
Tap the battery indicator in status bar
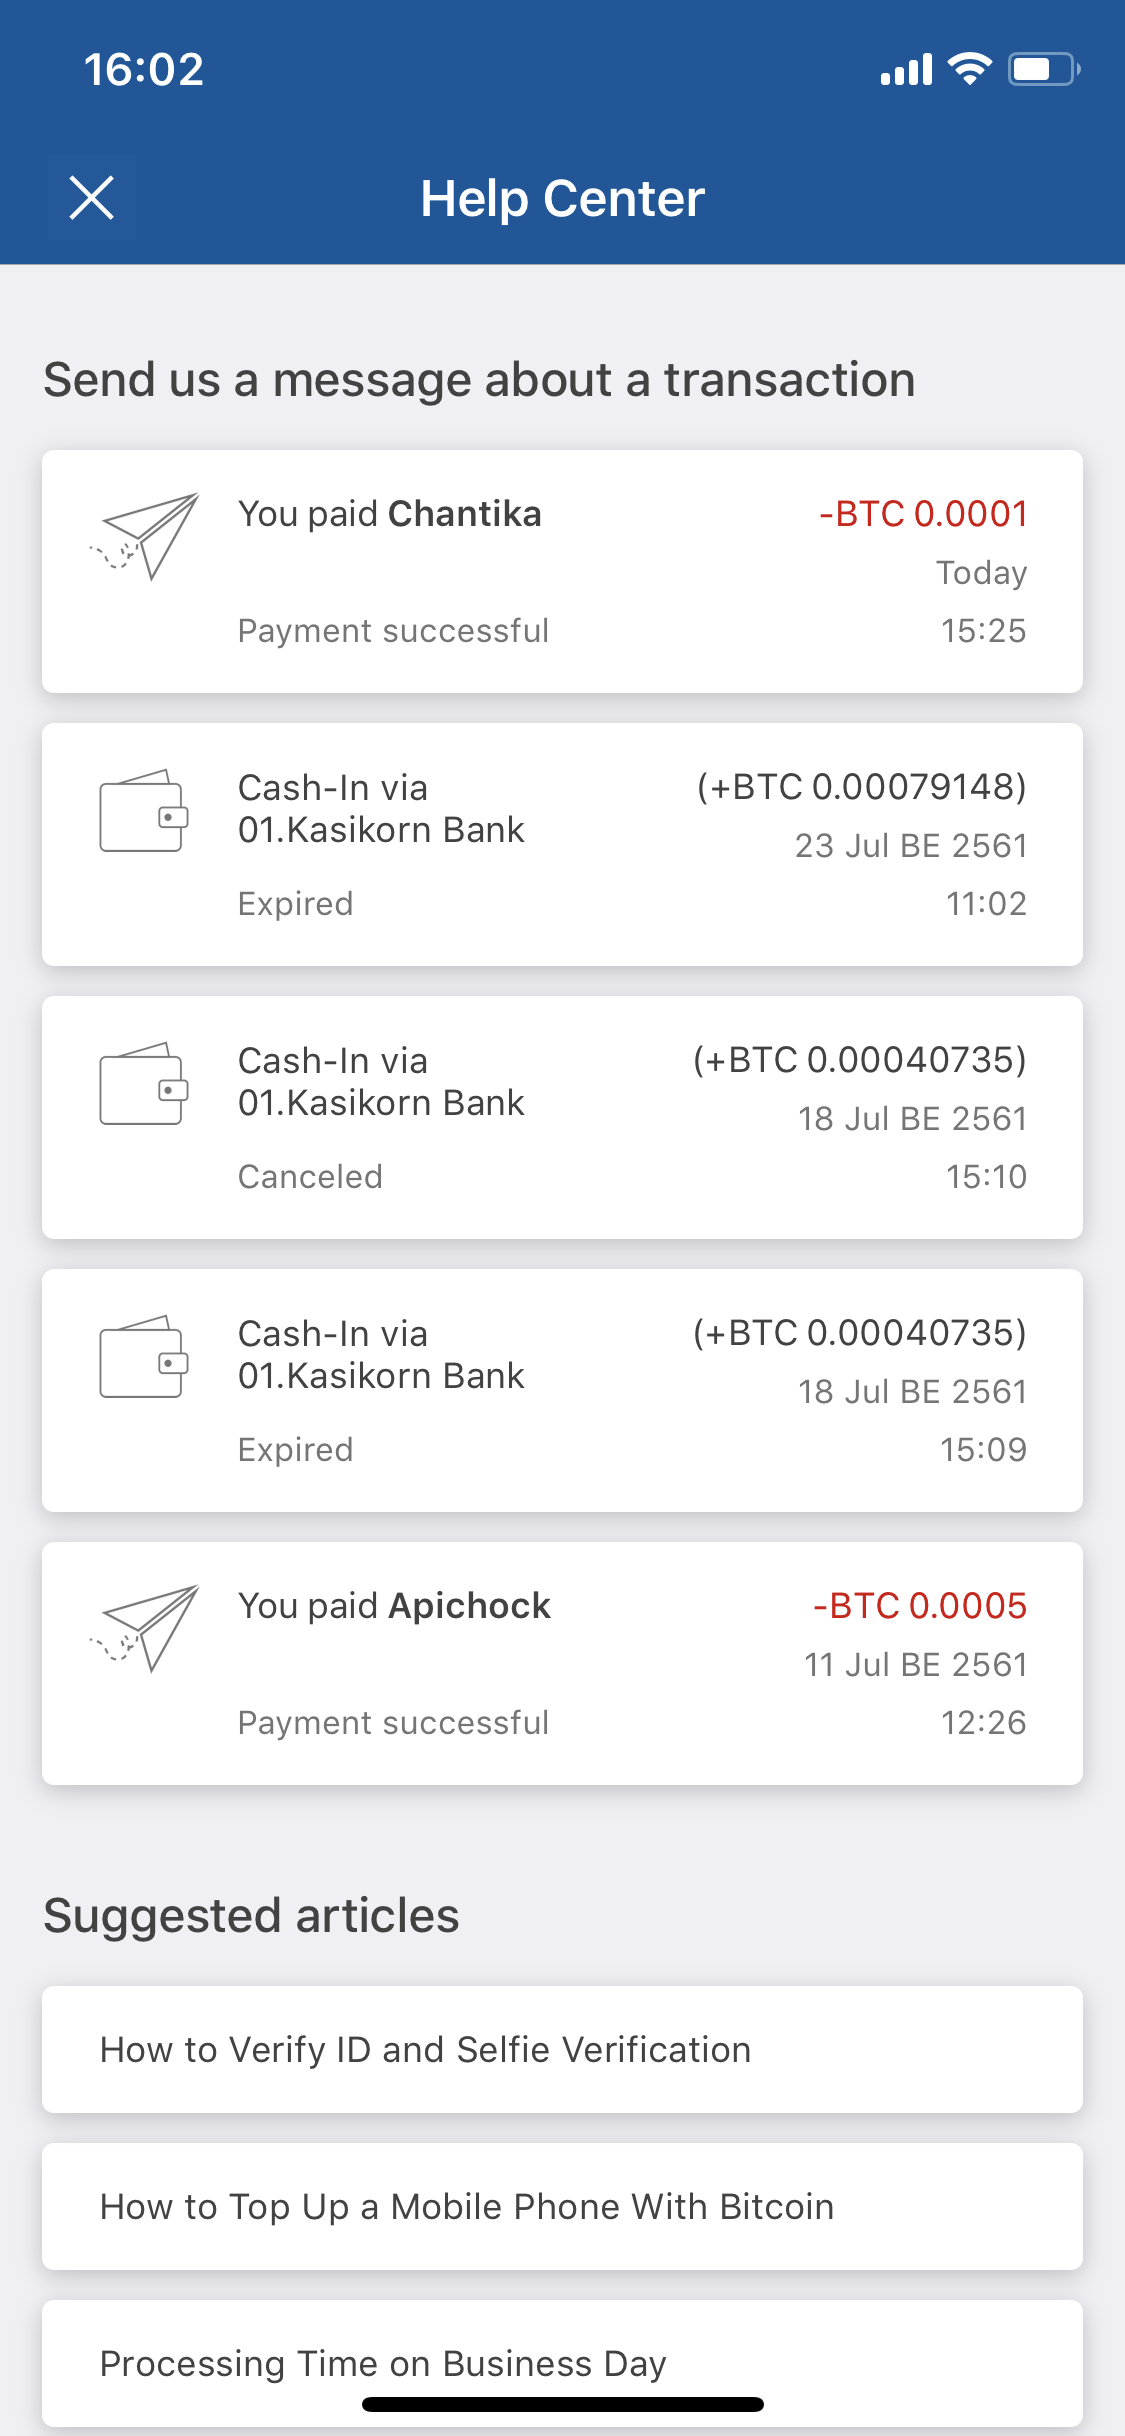[1044, 69]
